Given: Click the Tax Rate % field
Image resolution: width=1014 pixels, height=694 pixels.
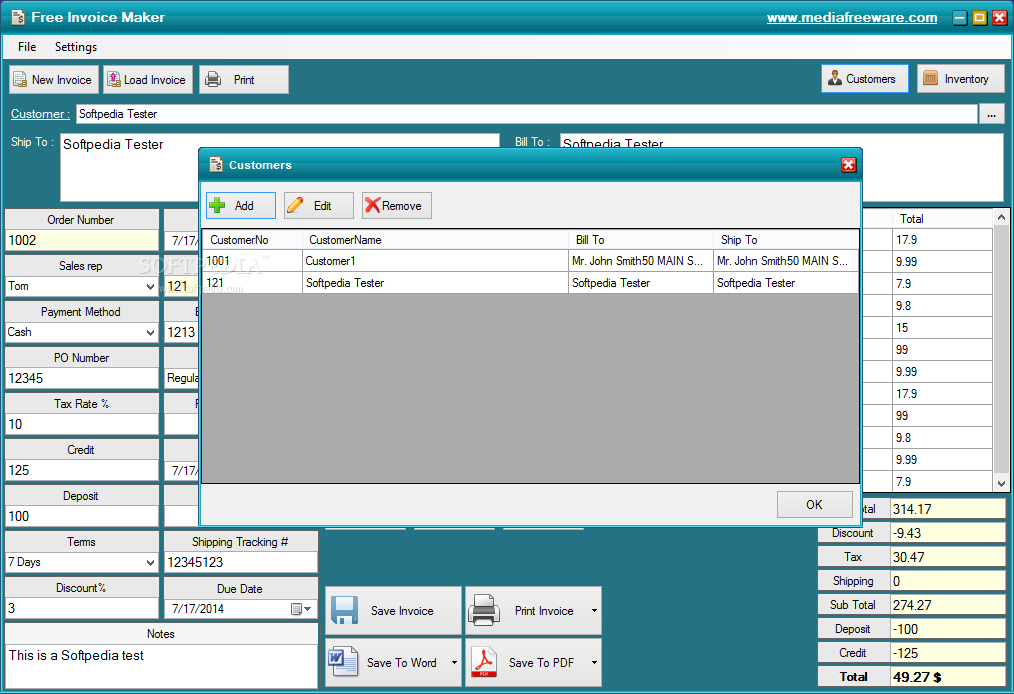Looking at the screenshot, I should (81, 424).
